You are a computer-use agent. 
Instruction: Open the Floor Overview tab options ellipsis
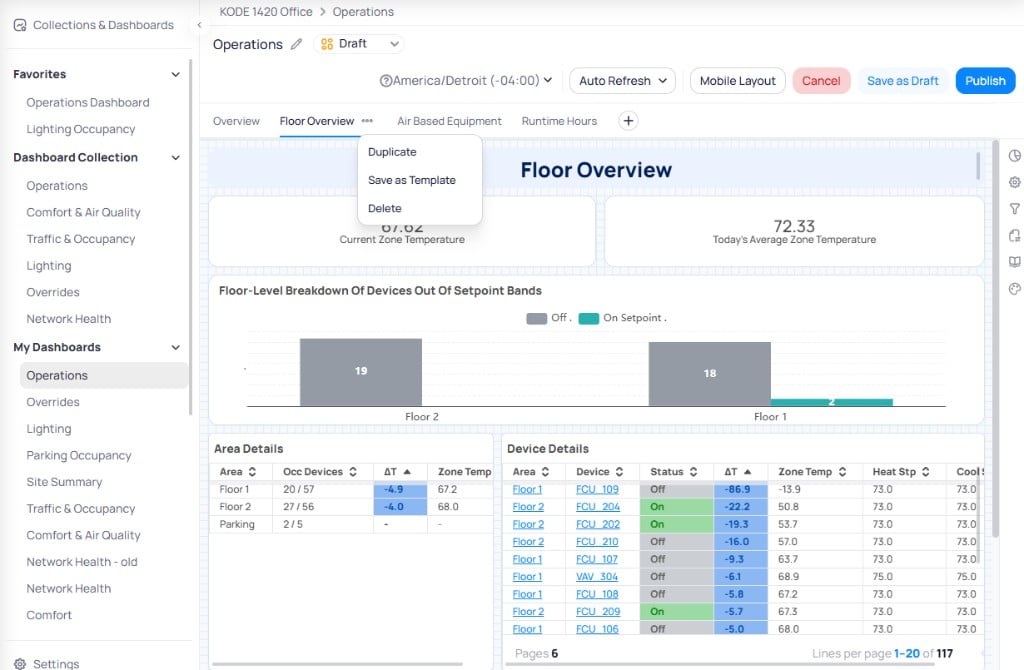click(x=367, y=121)
